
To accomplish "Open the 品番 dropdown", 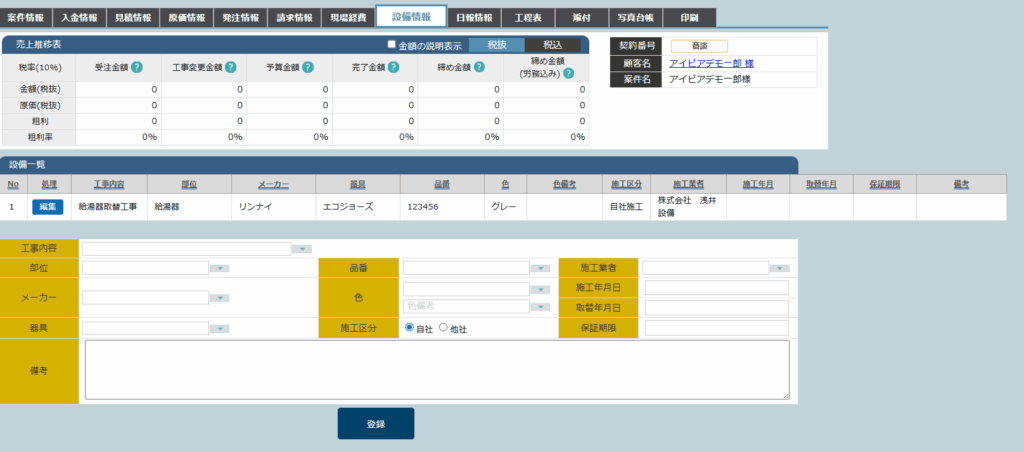I will 540,268.
